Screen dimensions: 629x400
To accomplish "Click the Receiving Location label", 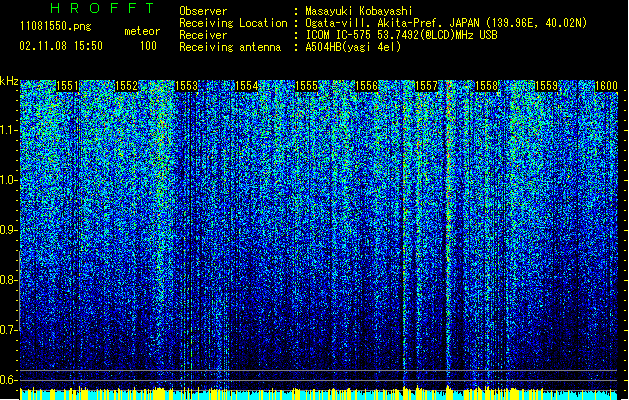I will 233,23.
